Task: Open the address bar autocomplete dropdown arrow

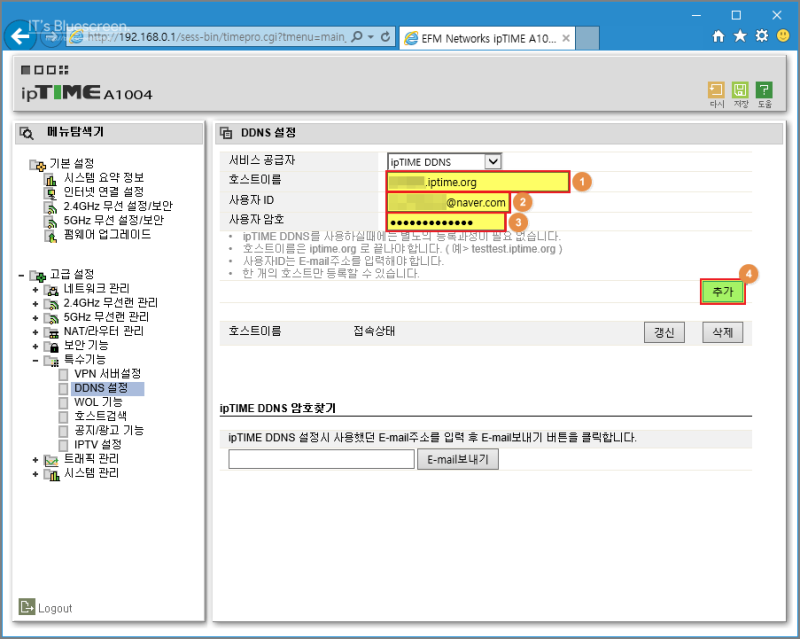Action: 371,37
